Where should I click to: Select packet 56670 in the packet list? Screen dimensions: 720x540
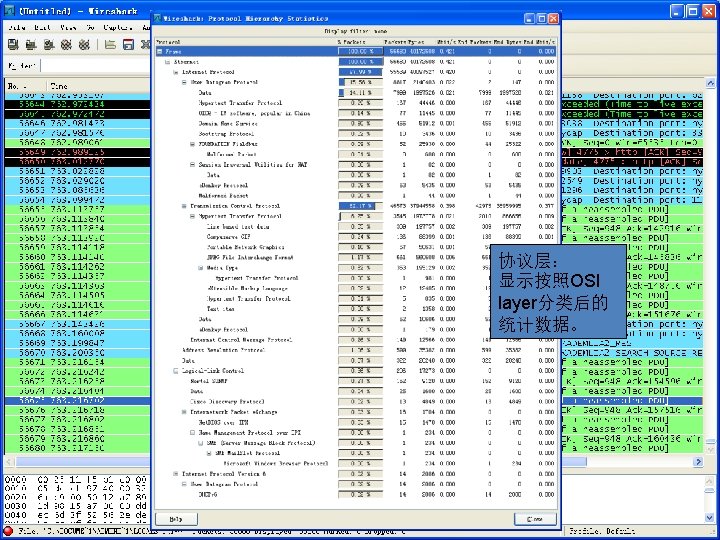[77, 353]
